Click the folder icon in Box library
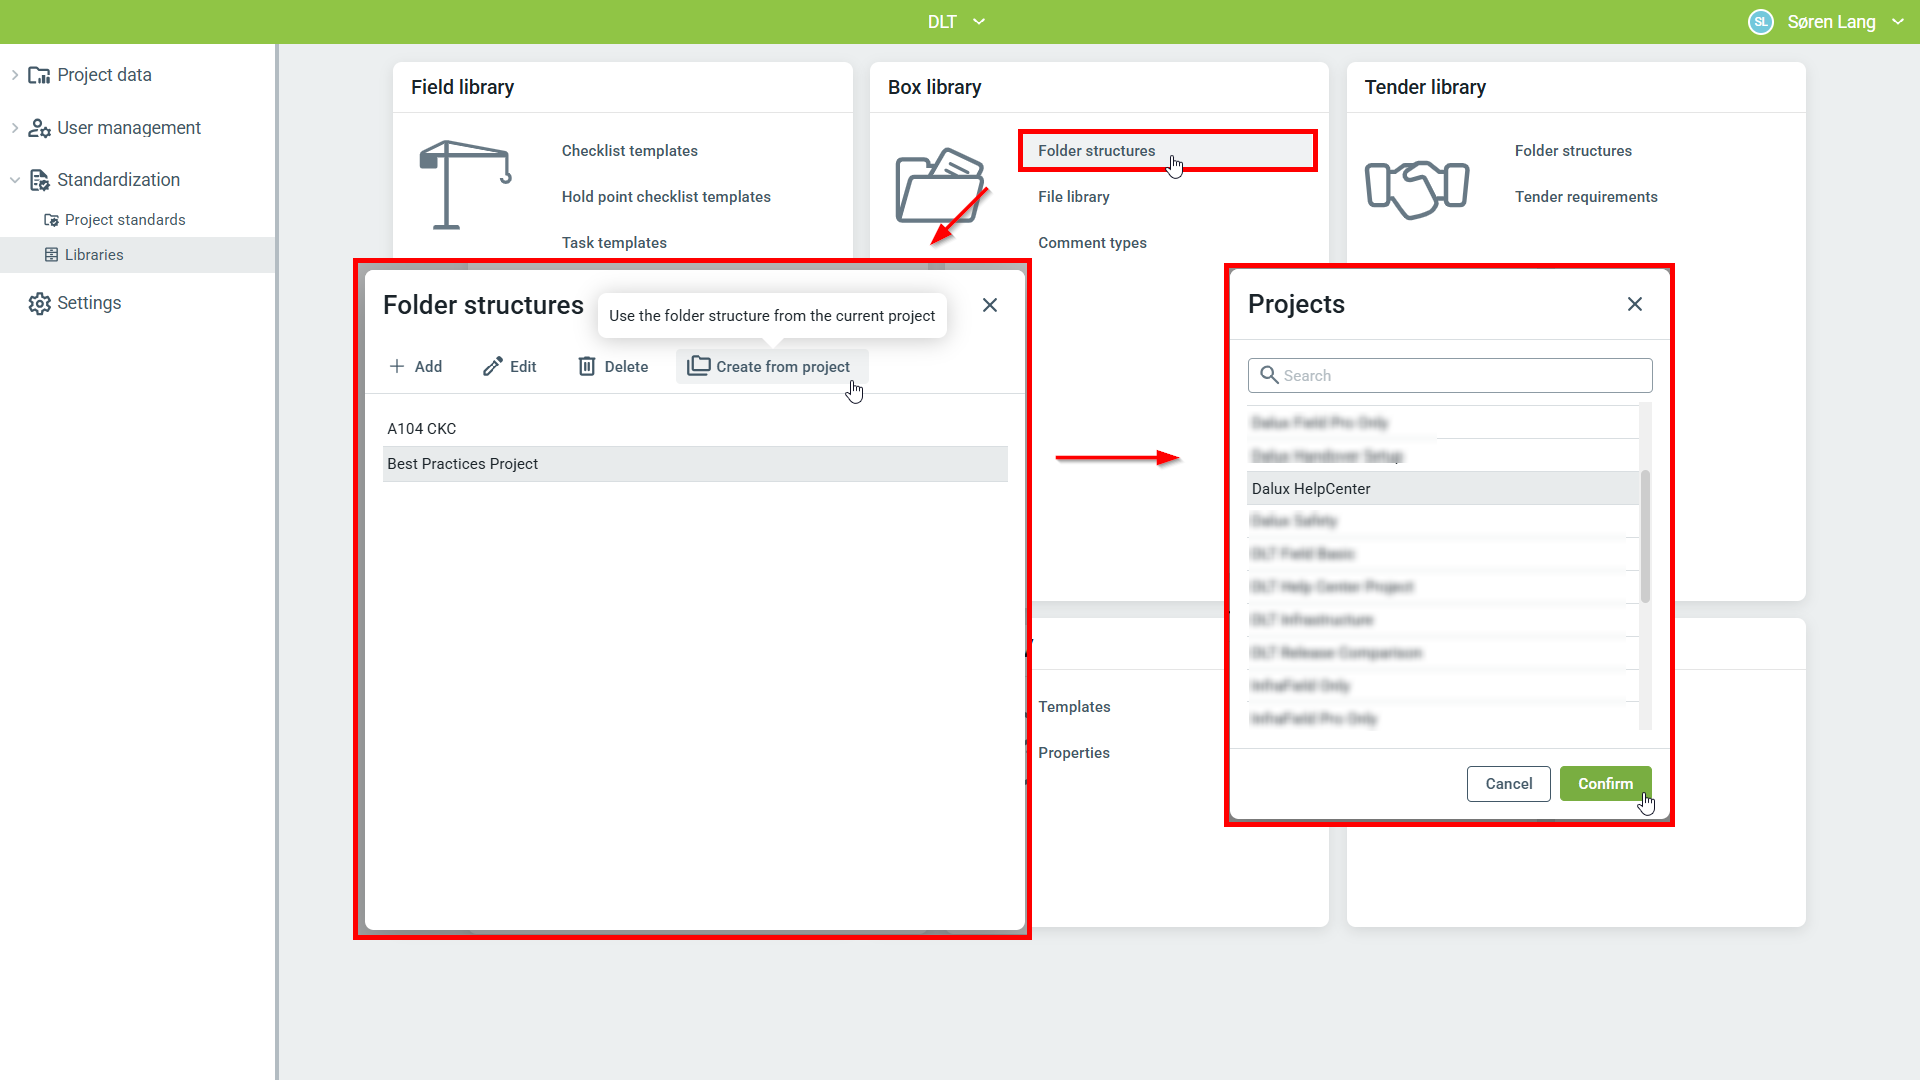 (x=940, y=186)
